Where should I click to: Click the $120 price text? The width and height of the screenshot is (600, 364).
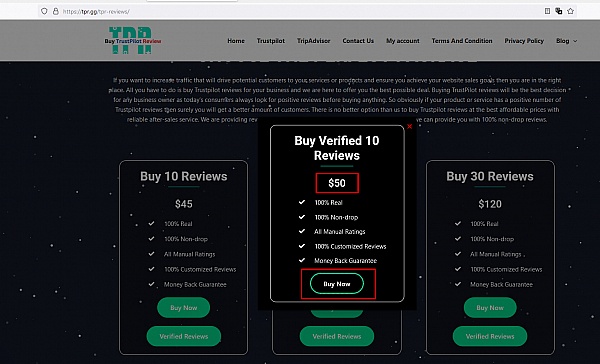(x=490, y=204)
